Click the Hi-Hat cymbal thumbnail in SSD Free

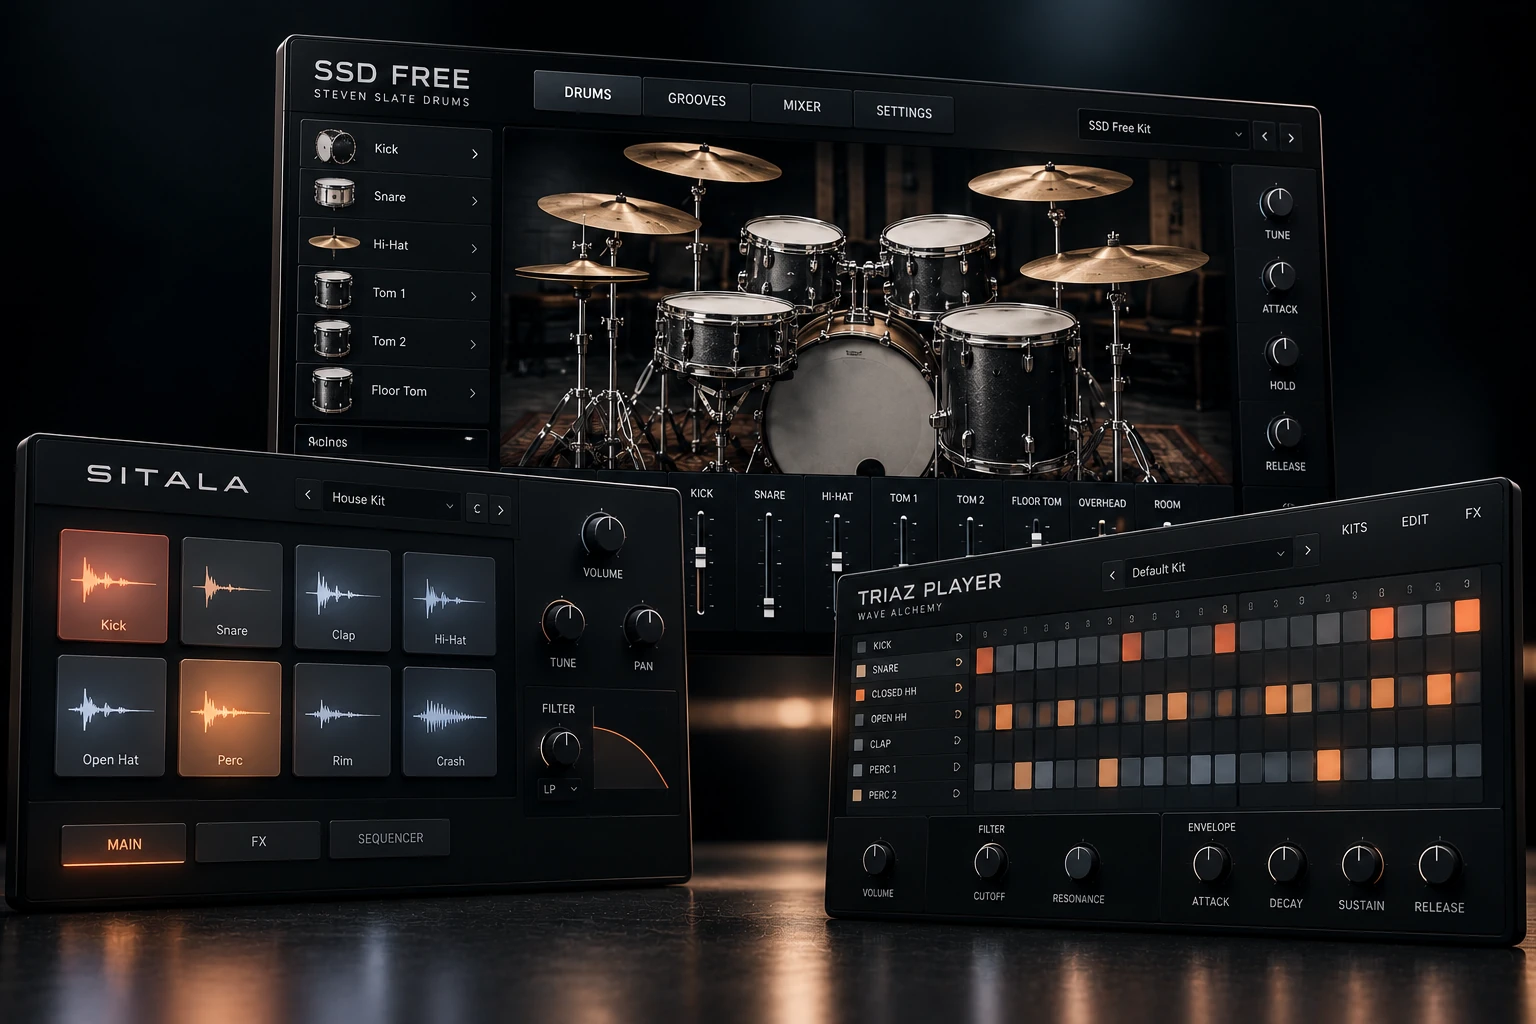(334, 241)
